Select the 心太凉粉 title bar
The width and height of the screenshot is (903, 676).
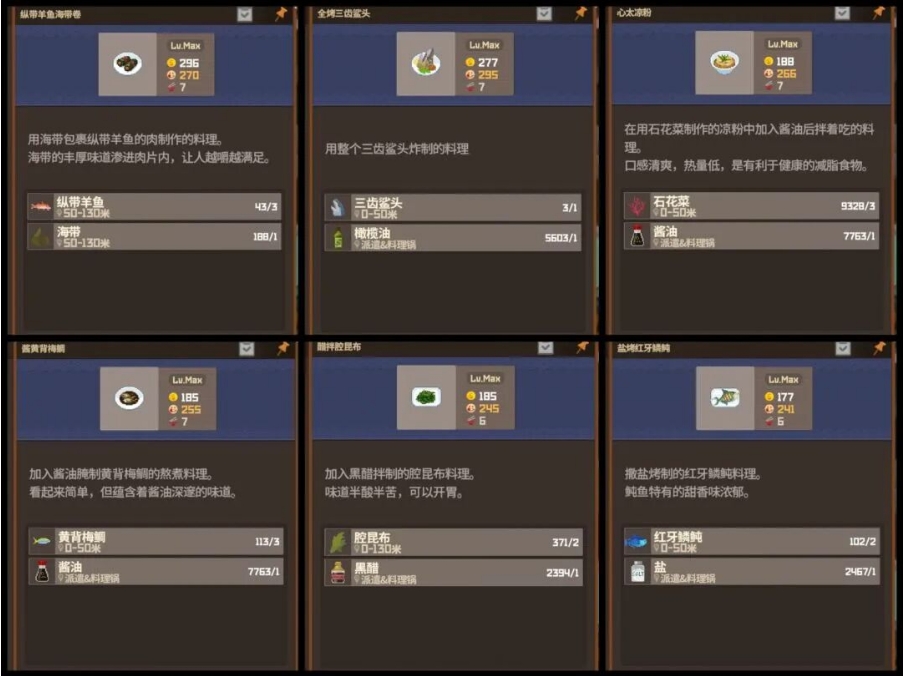tap(752, 13)
